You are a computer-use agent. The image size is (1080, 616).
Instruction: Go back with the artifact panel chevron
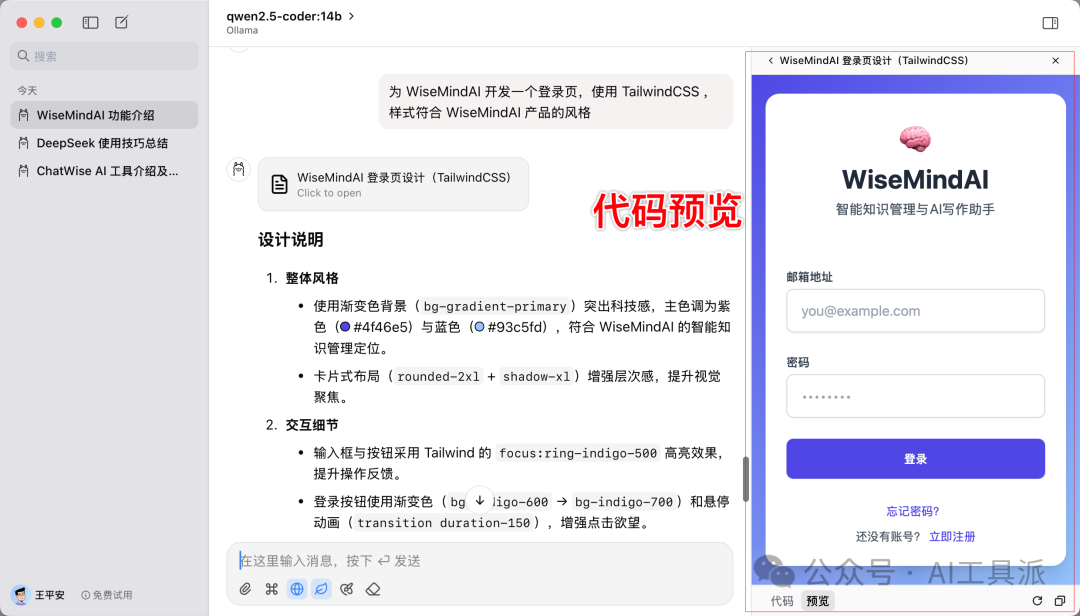pos(770,61)
